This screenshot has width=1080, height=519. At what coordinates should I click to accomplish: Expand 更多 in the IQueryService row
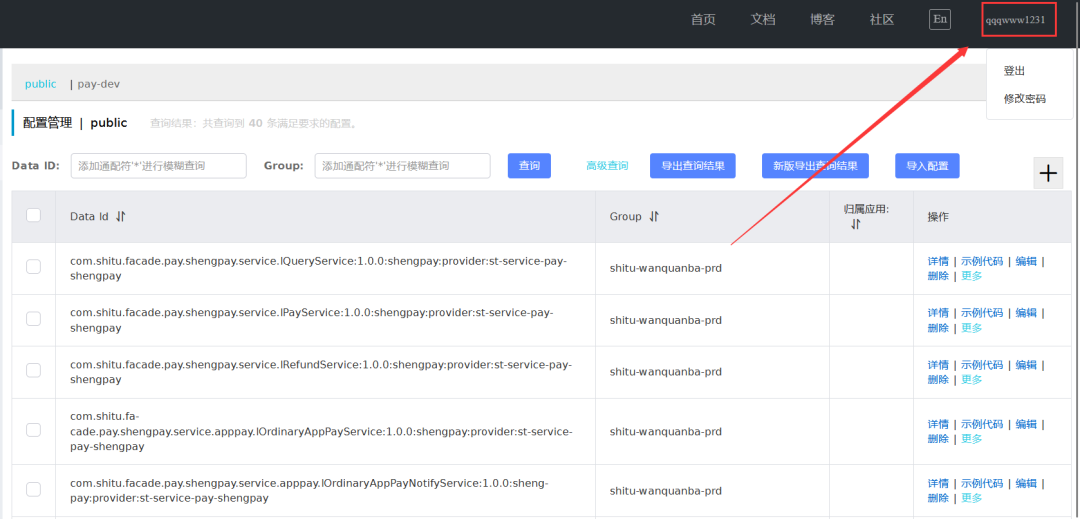(971, 276)
